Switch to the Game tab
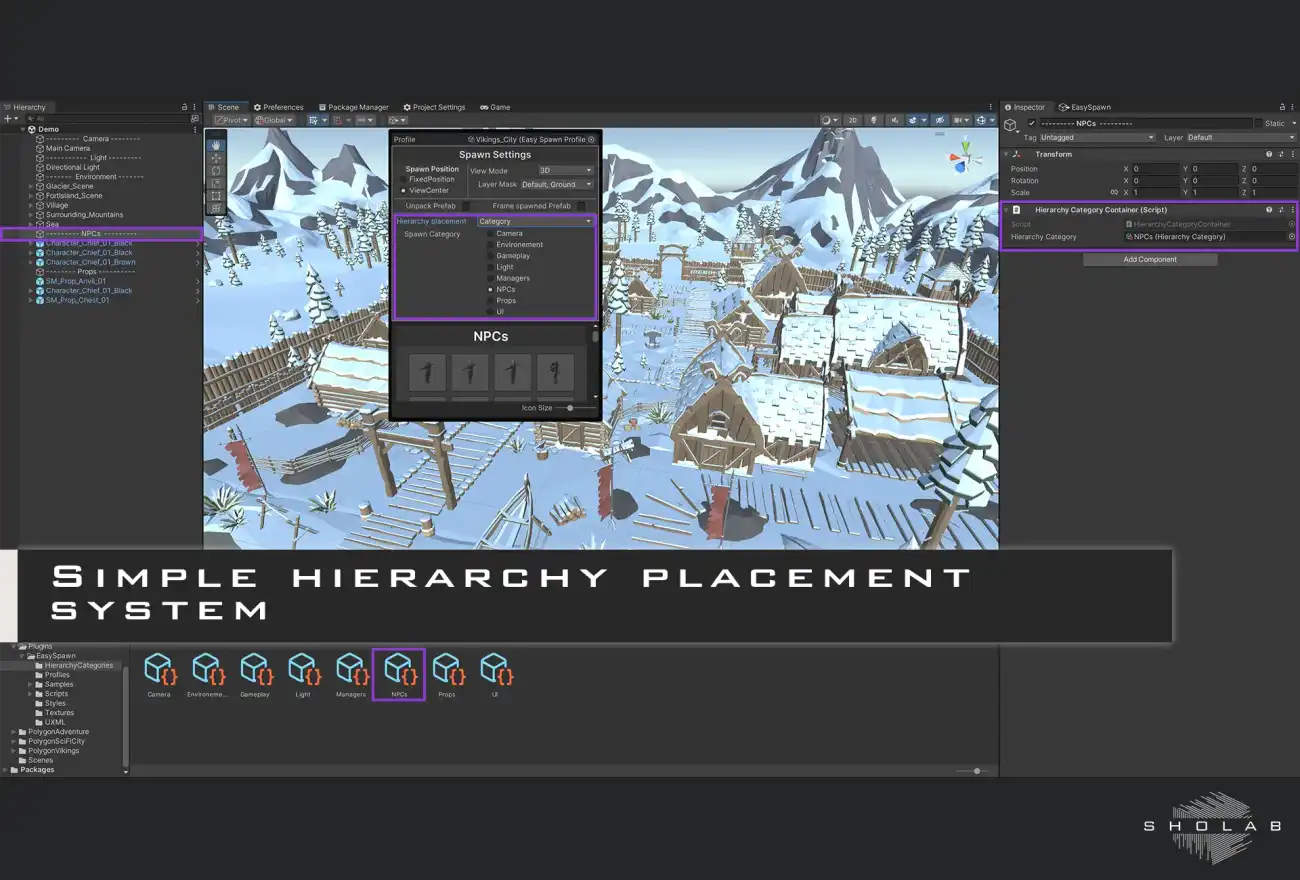 [495, 107]
